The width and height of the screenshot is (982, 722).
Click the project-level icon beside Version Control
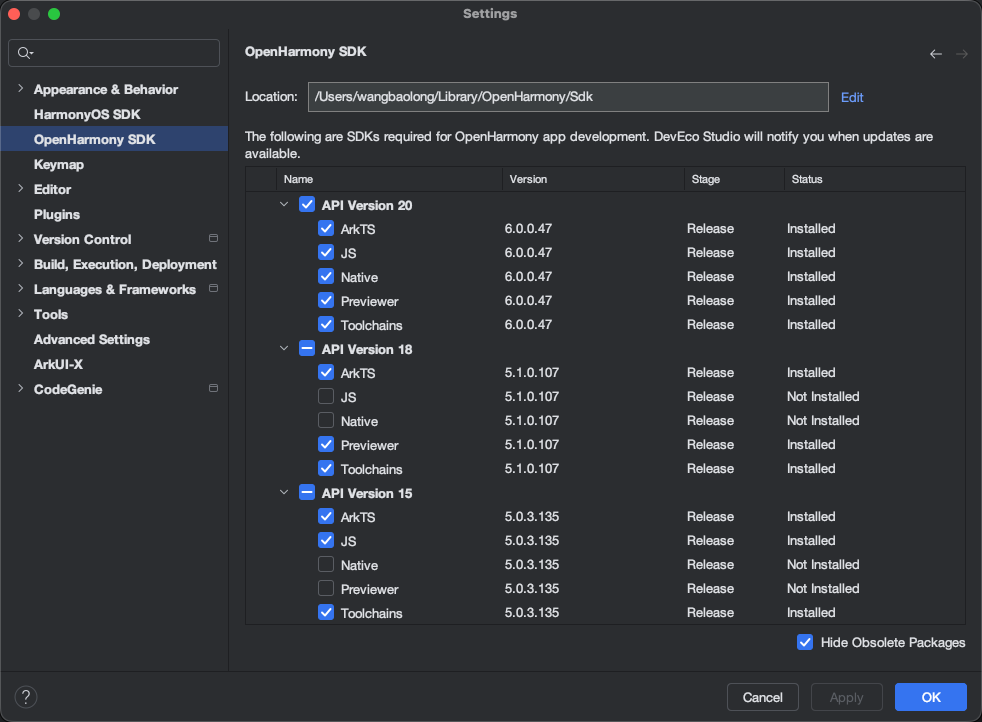pyautogui.click(x=213, y=239)
